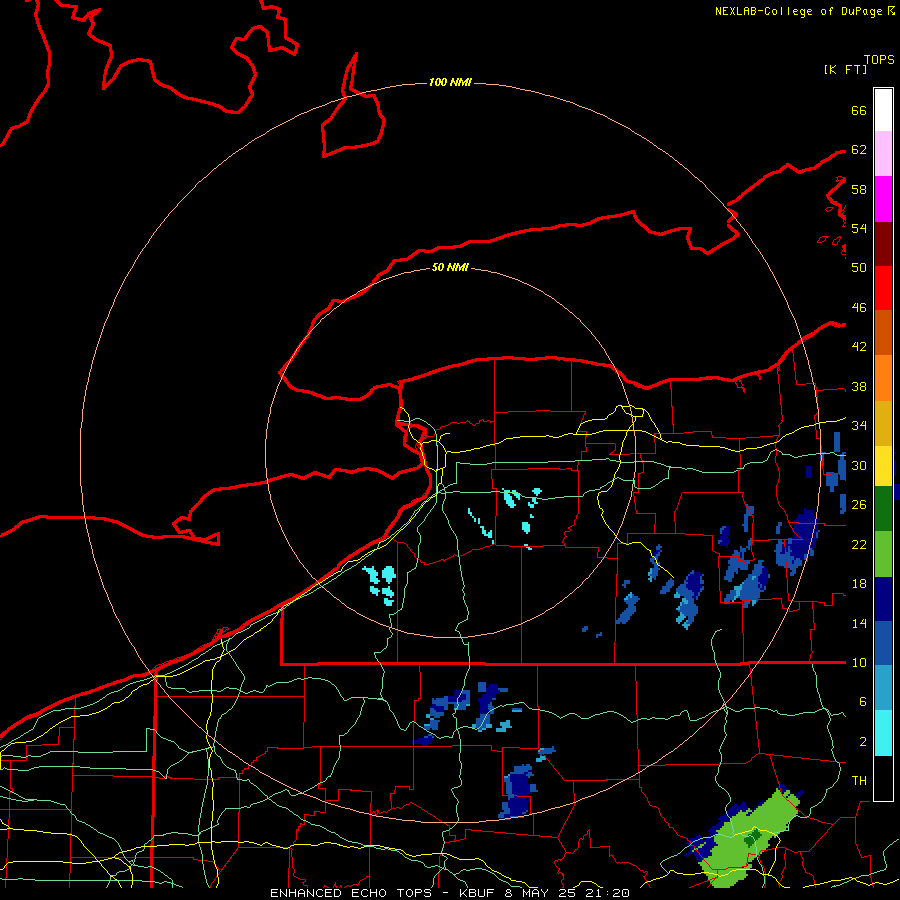The width and height of the screenshot is (900, 900).
Task: Click the '50 NMI' range ring label
Action: point(450,267)
